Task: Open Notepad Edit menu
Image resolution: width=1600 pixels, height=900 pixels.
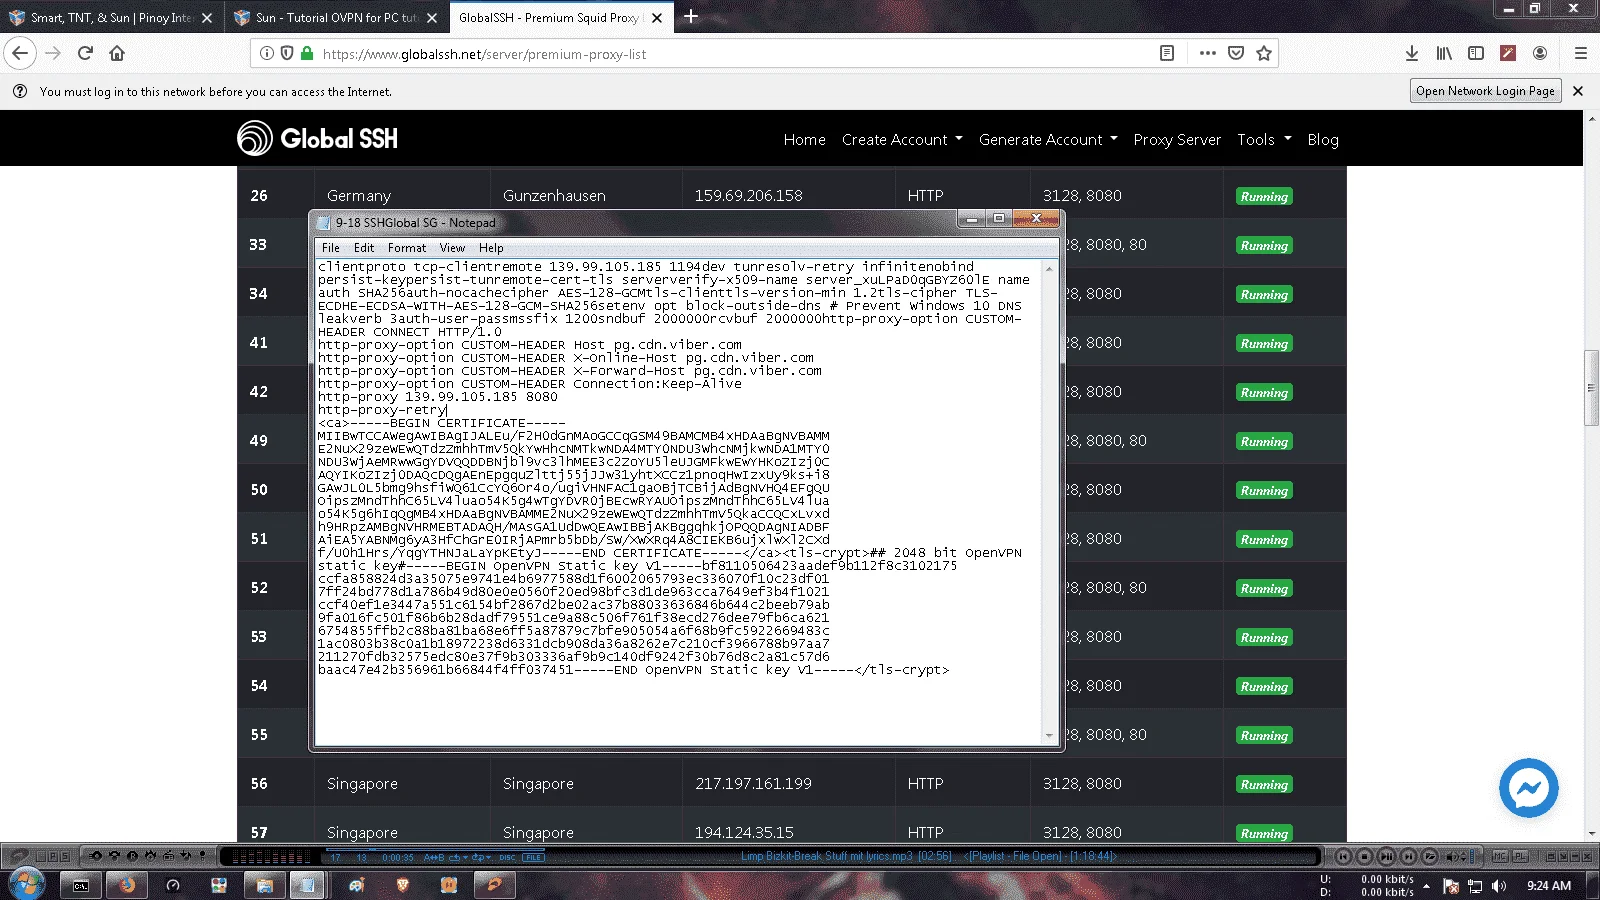Action: (364, 248)
